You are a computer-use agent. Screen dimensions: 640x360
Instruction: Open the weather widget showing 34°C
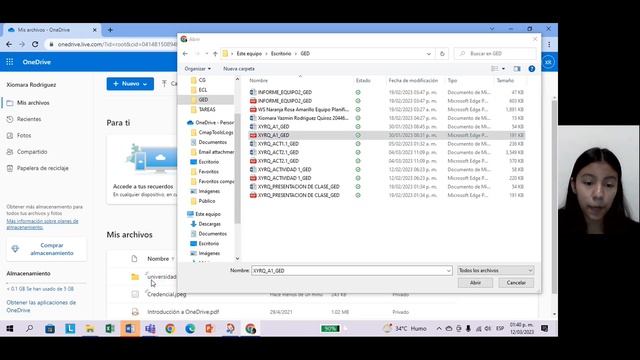[x=405, y=328]
